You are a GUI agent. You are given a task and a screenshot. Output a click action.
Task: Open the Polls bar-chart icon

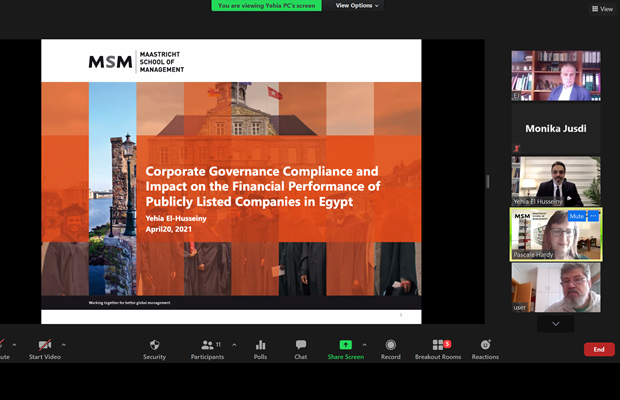click(x=260, y=350)
